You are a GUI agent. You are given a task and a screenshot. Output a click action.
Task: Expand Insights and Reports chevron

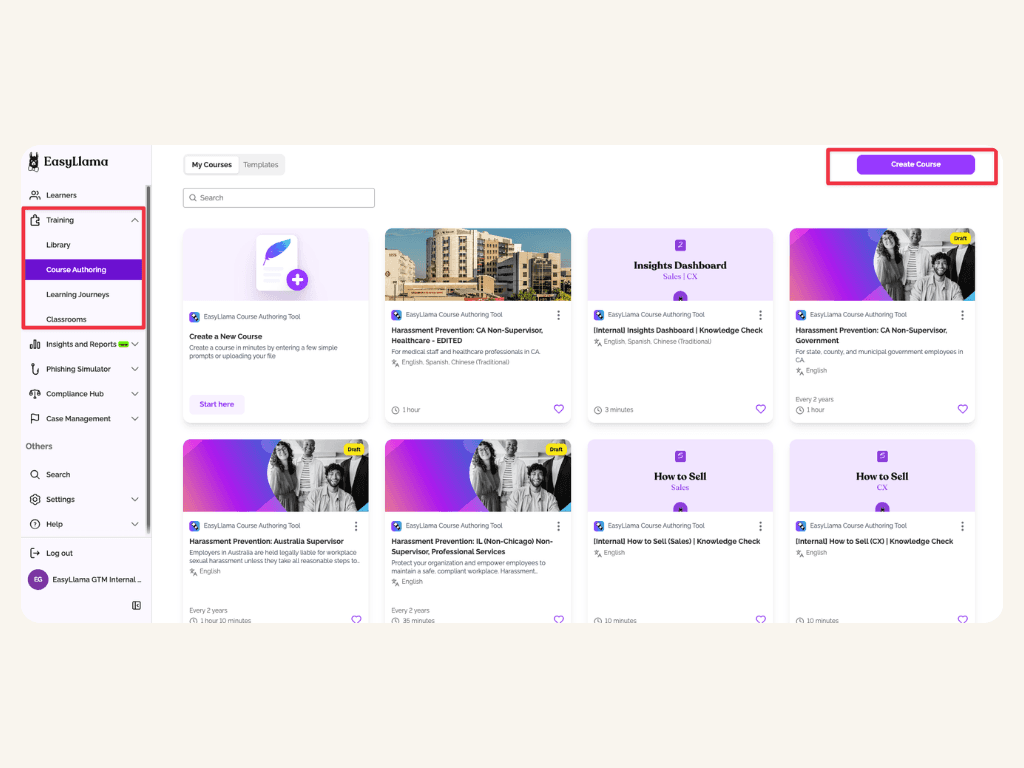[135, 344]
